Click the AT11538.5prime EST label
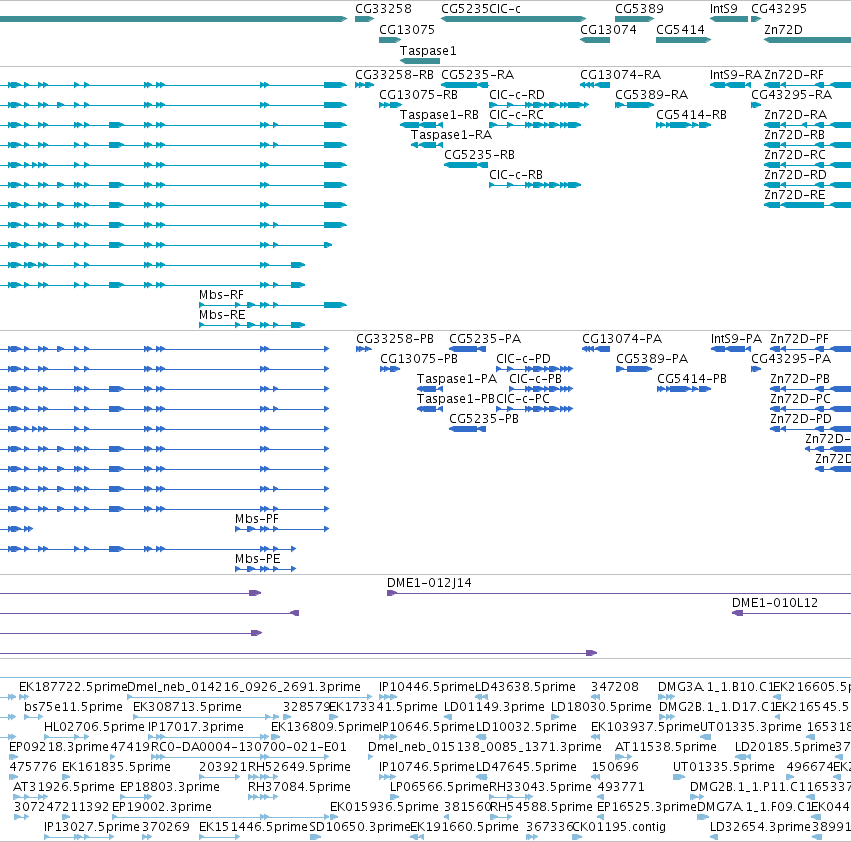Viewport: 851px width, 842px height. 665,747
